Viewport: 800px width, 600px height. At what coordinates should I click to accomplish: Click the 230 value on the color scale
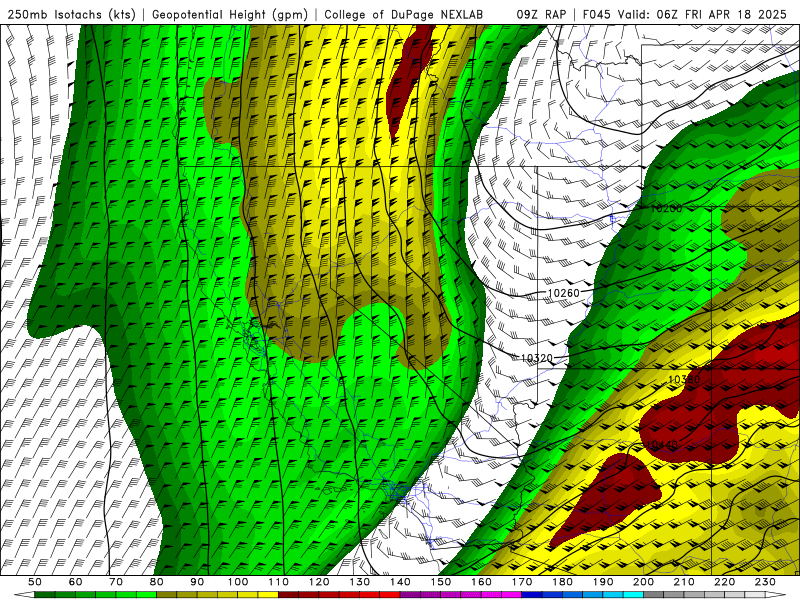pos(765,582)
